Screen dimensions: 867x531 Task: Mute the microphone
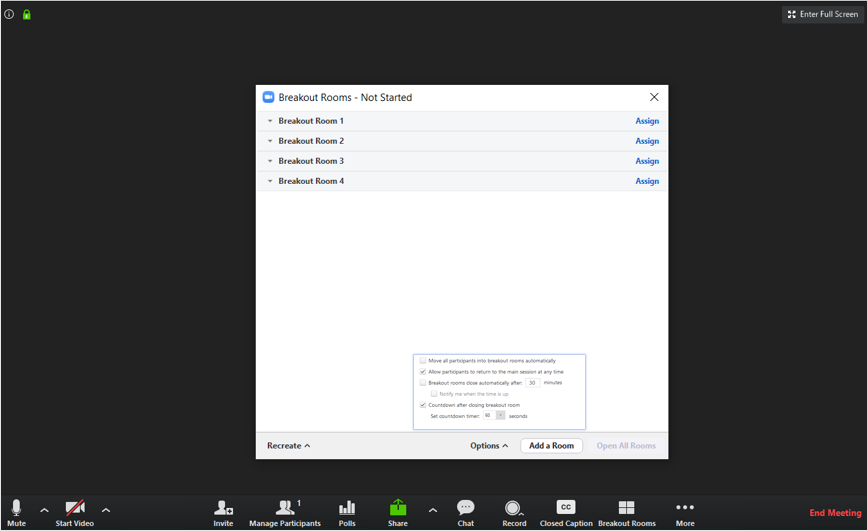pos(16,510)
